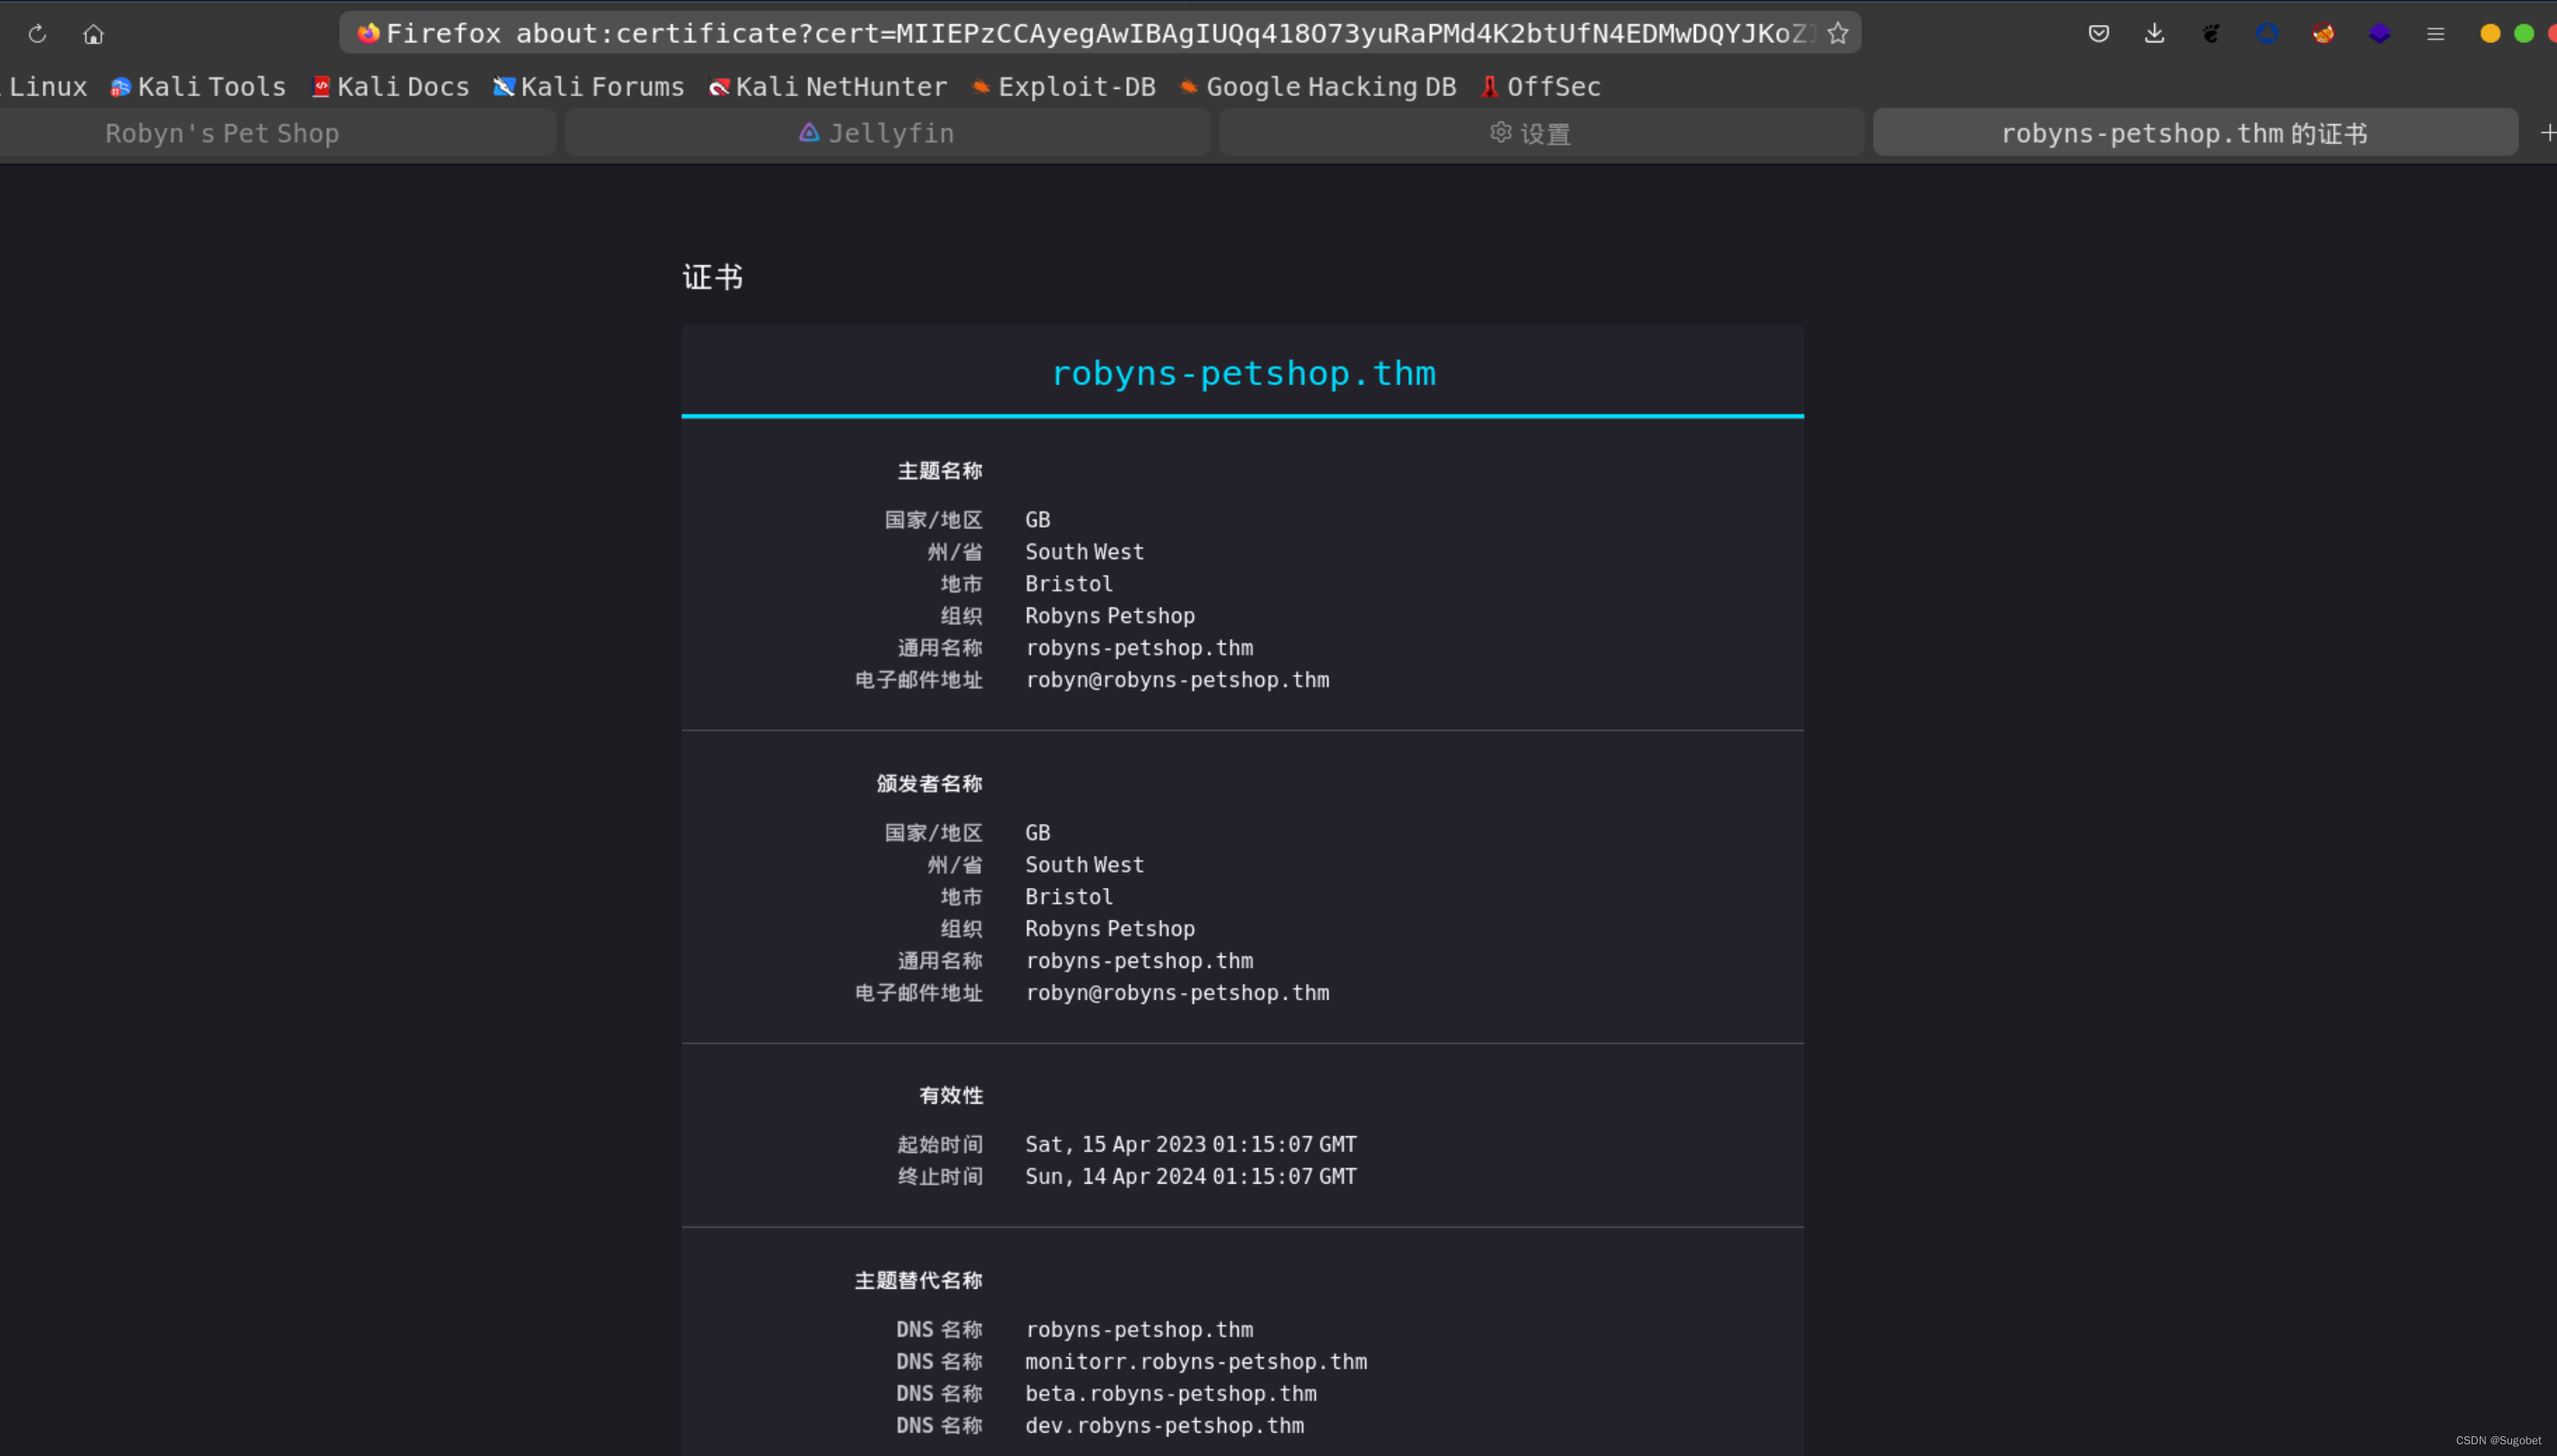
Task: Open the Firefox hamburger menu
Action: (x=2435, y=33)
